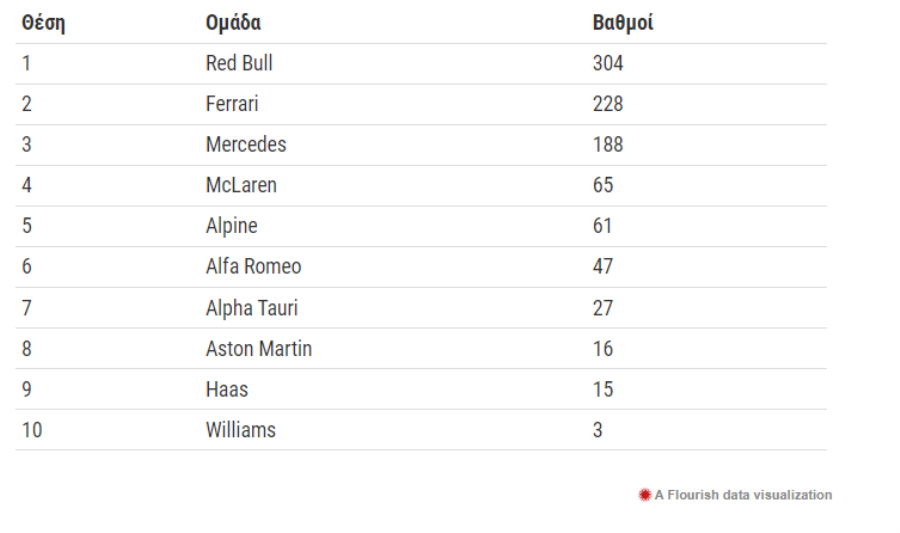Select the Ομάδα column header
This screenshot has width=900, height=533.
[233, 23]
